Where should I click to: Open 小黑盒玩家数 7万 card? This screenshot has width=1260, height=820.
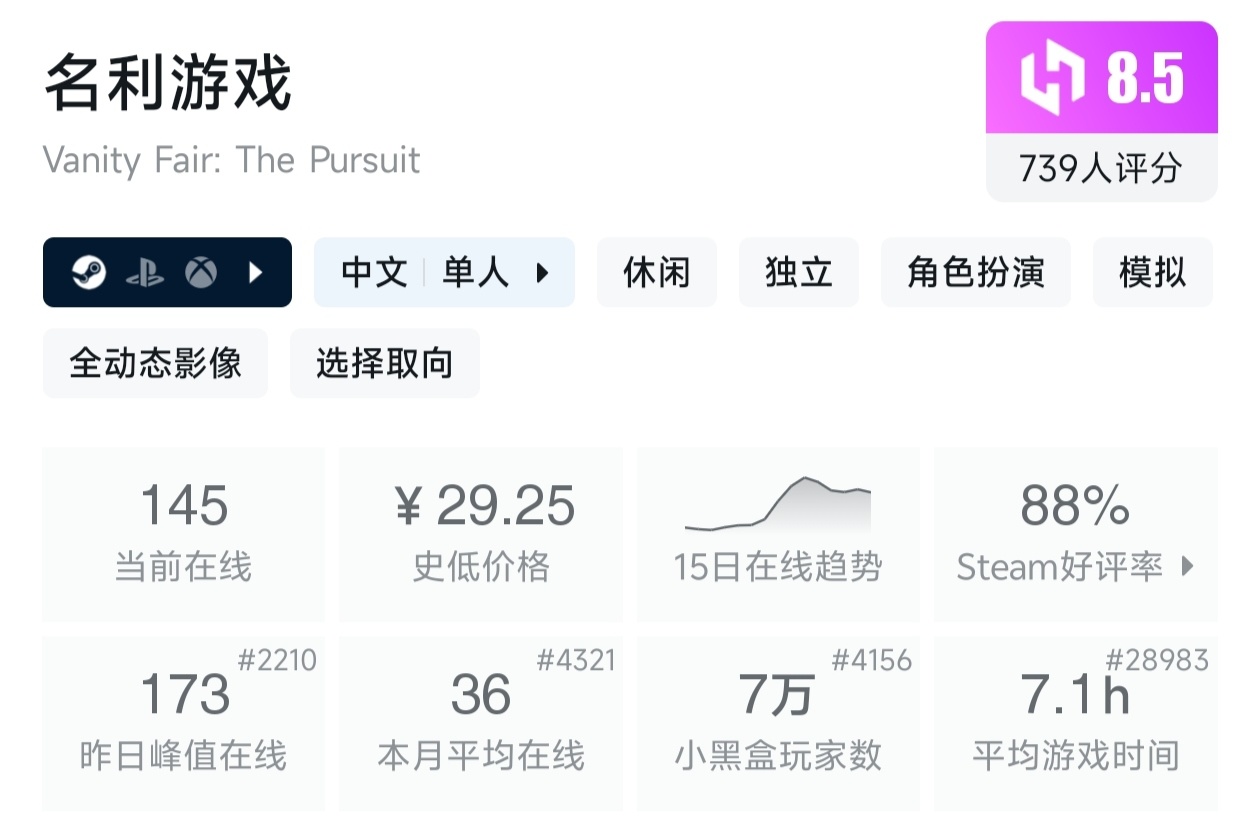[778, 723]
